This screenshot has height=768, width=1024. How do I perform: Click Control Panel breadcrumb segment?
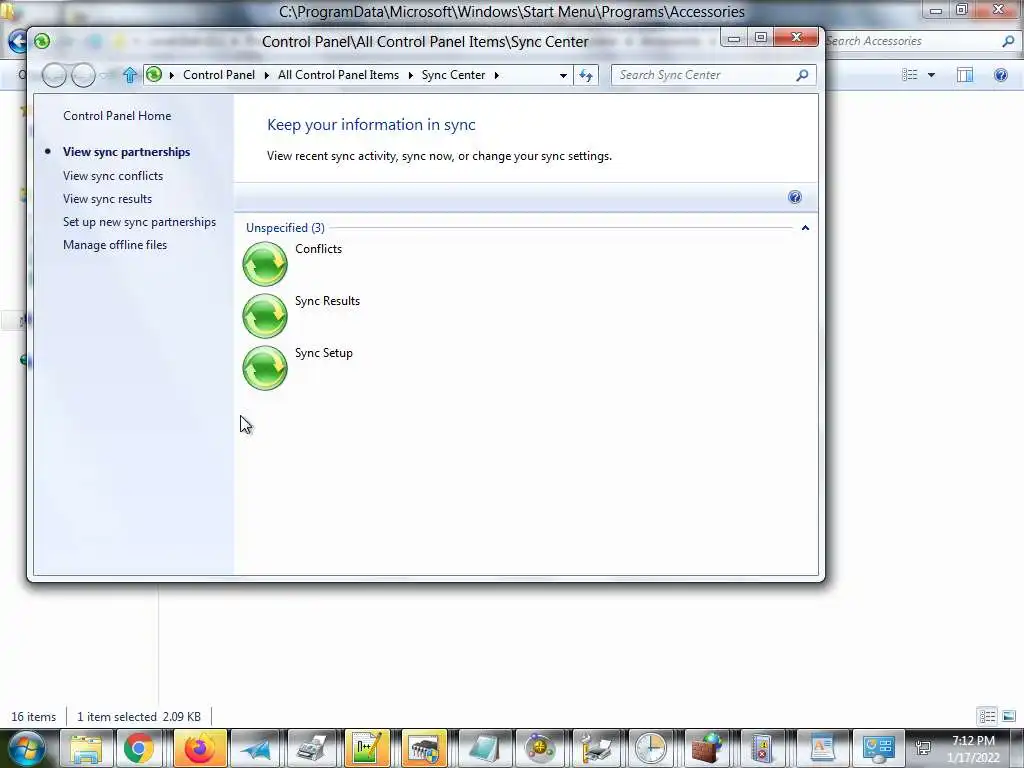[x=219, y=75]
